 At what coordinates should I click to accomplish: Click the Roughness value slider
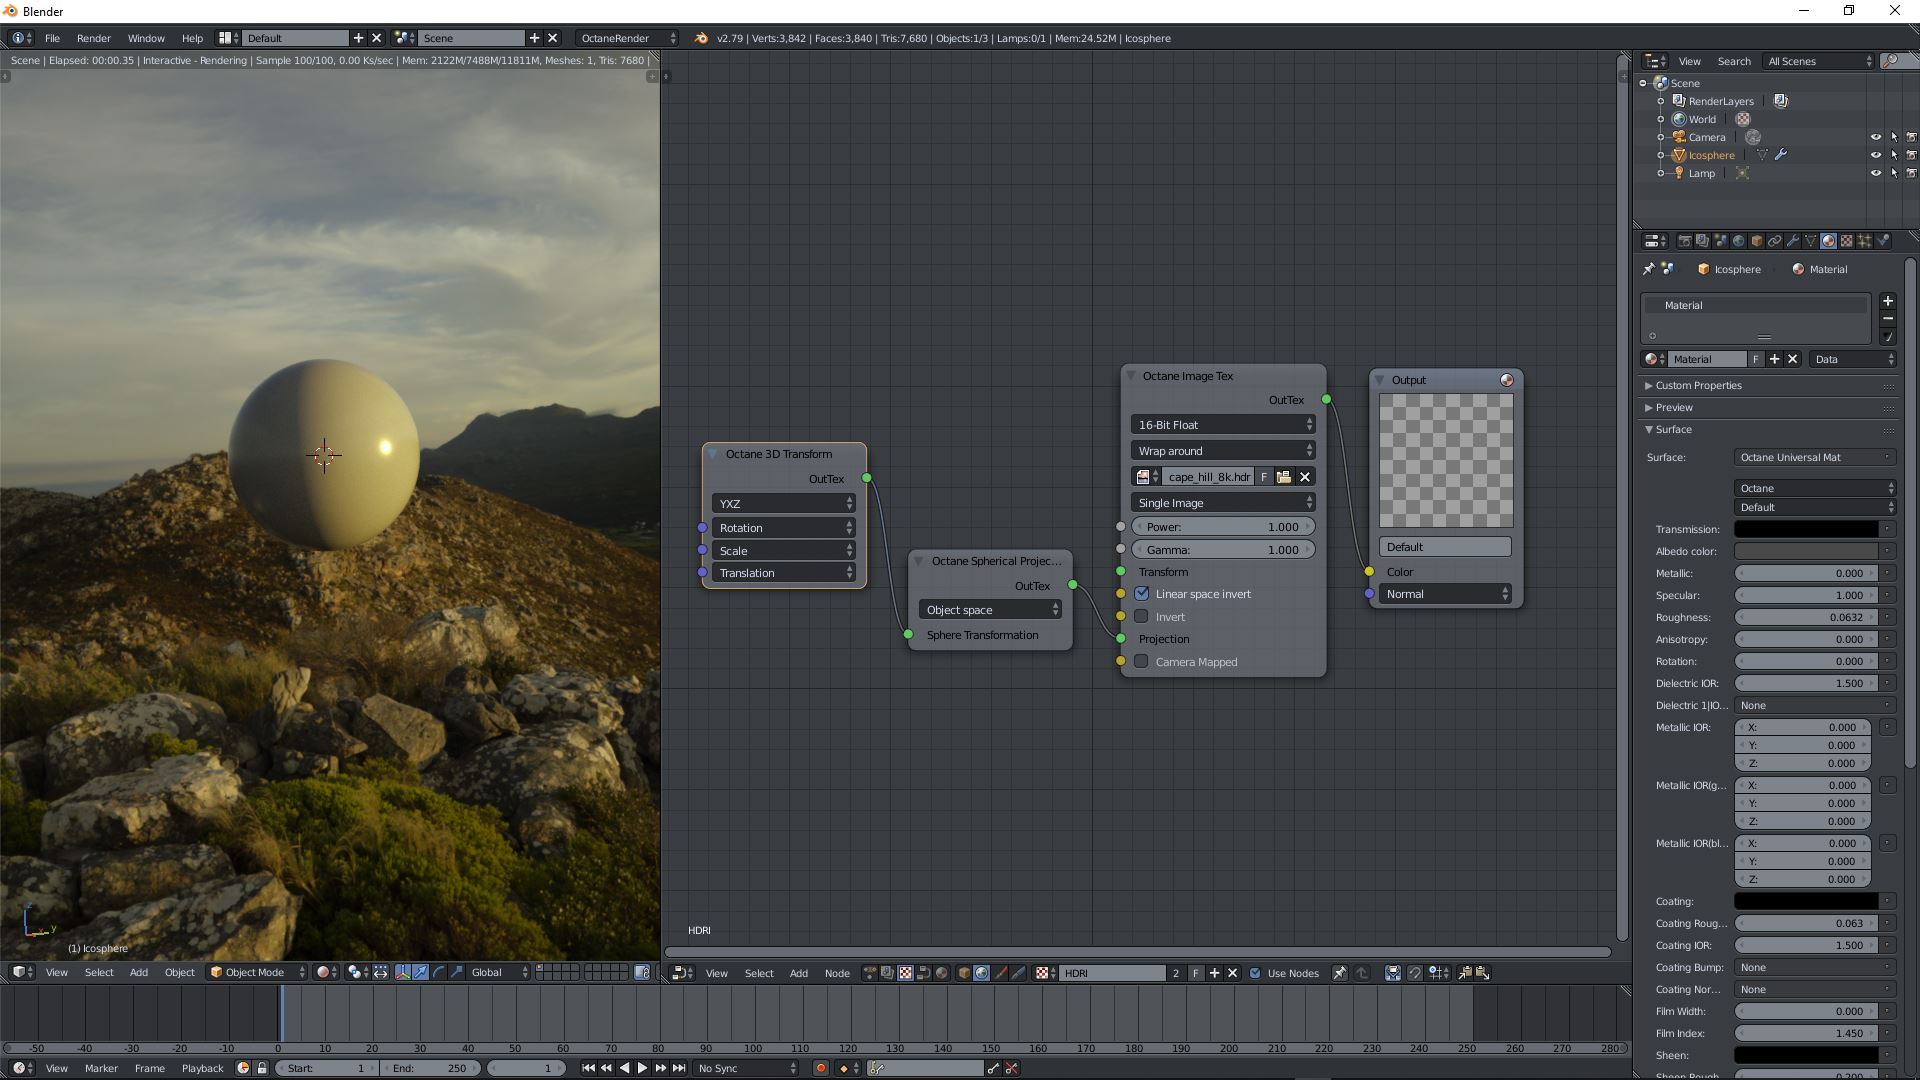point(1805,617)
